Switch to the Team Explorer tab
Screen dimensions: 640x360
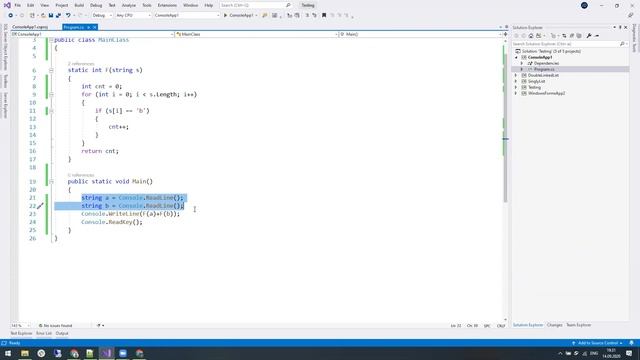pyautogui.click(x=578, y=325)
